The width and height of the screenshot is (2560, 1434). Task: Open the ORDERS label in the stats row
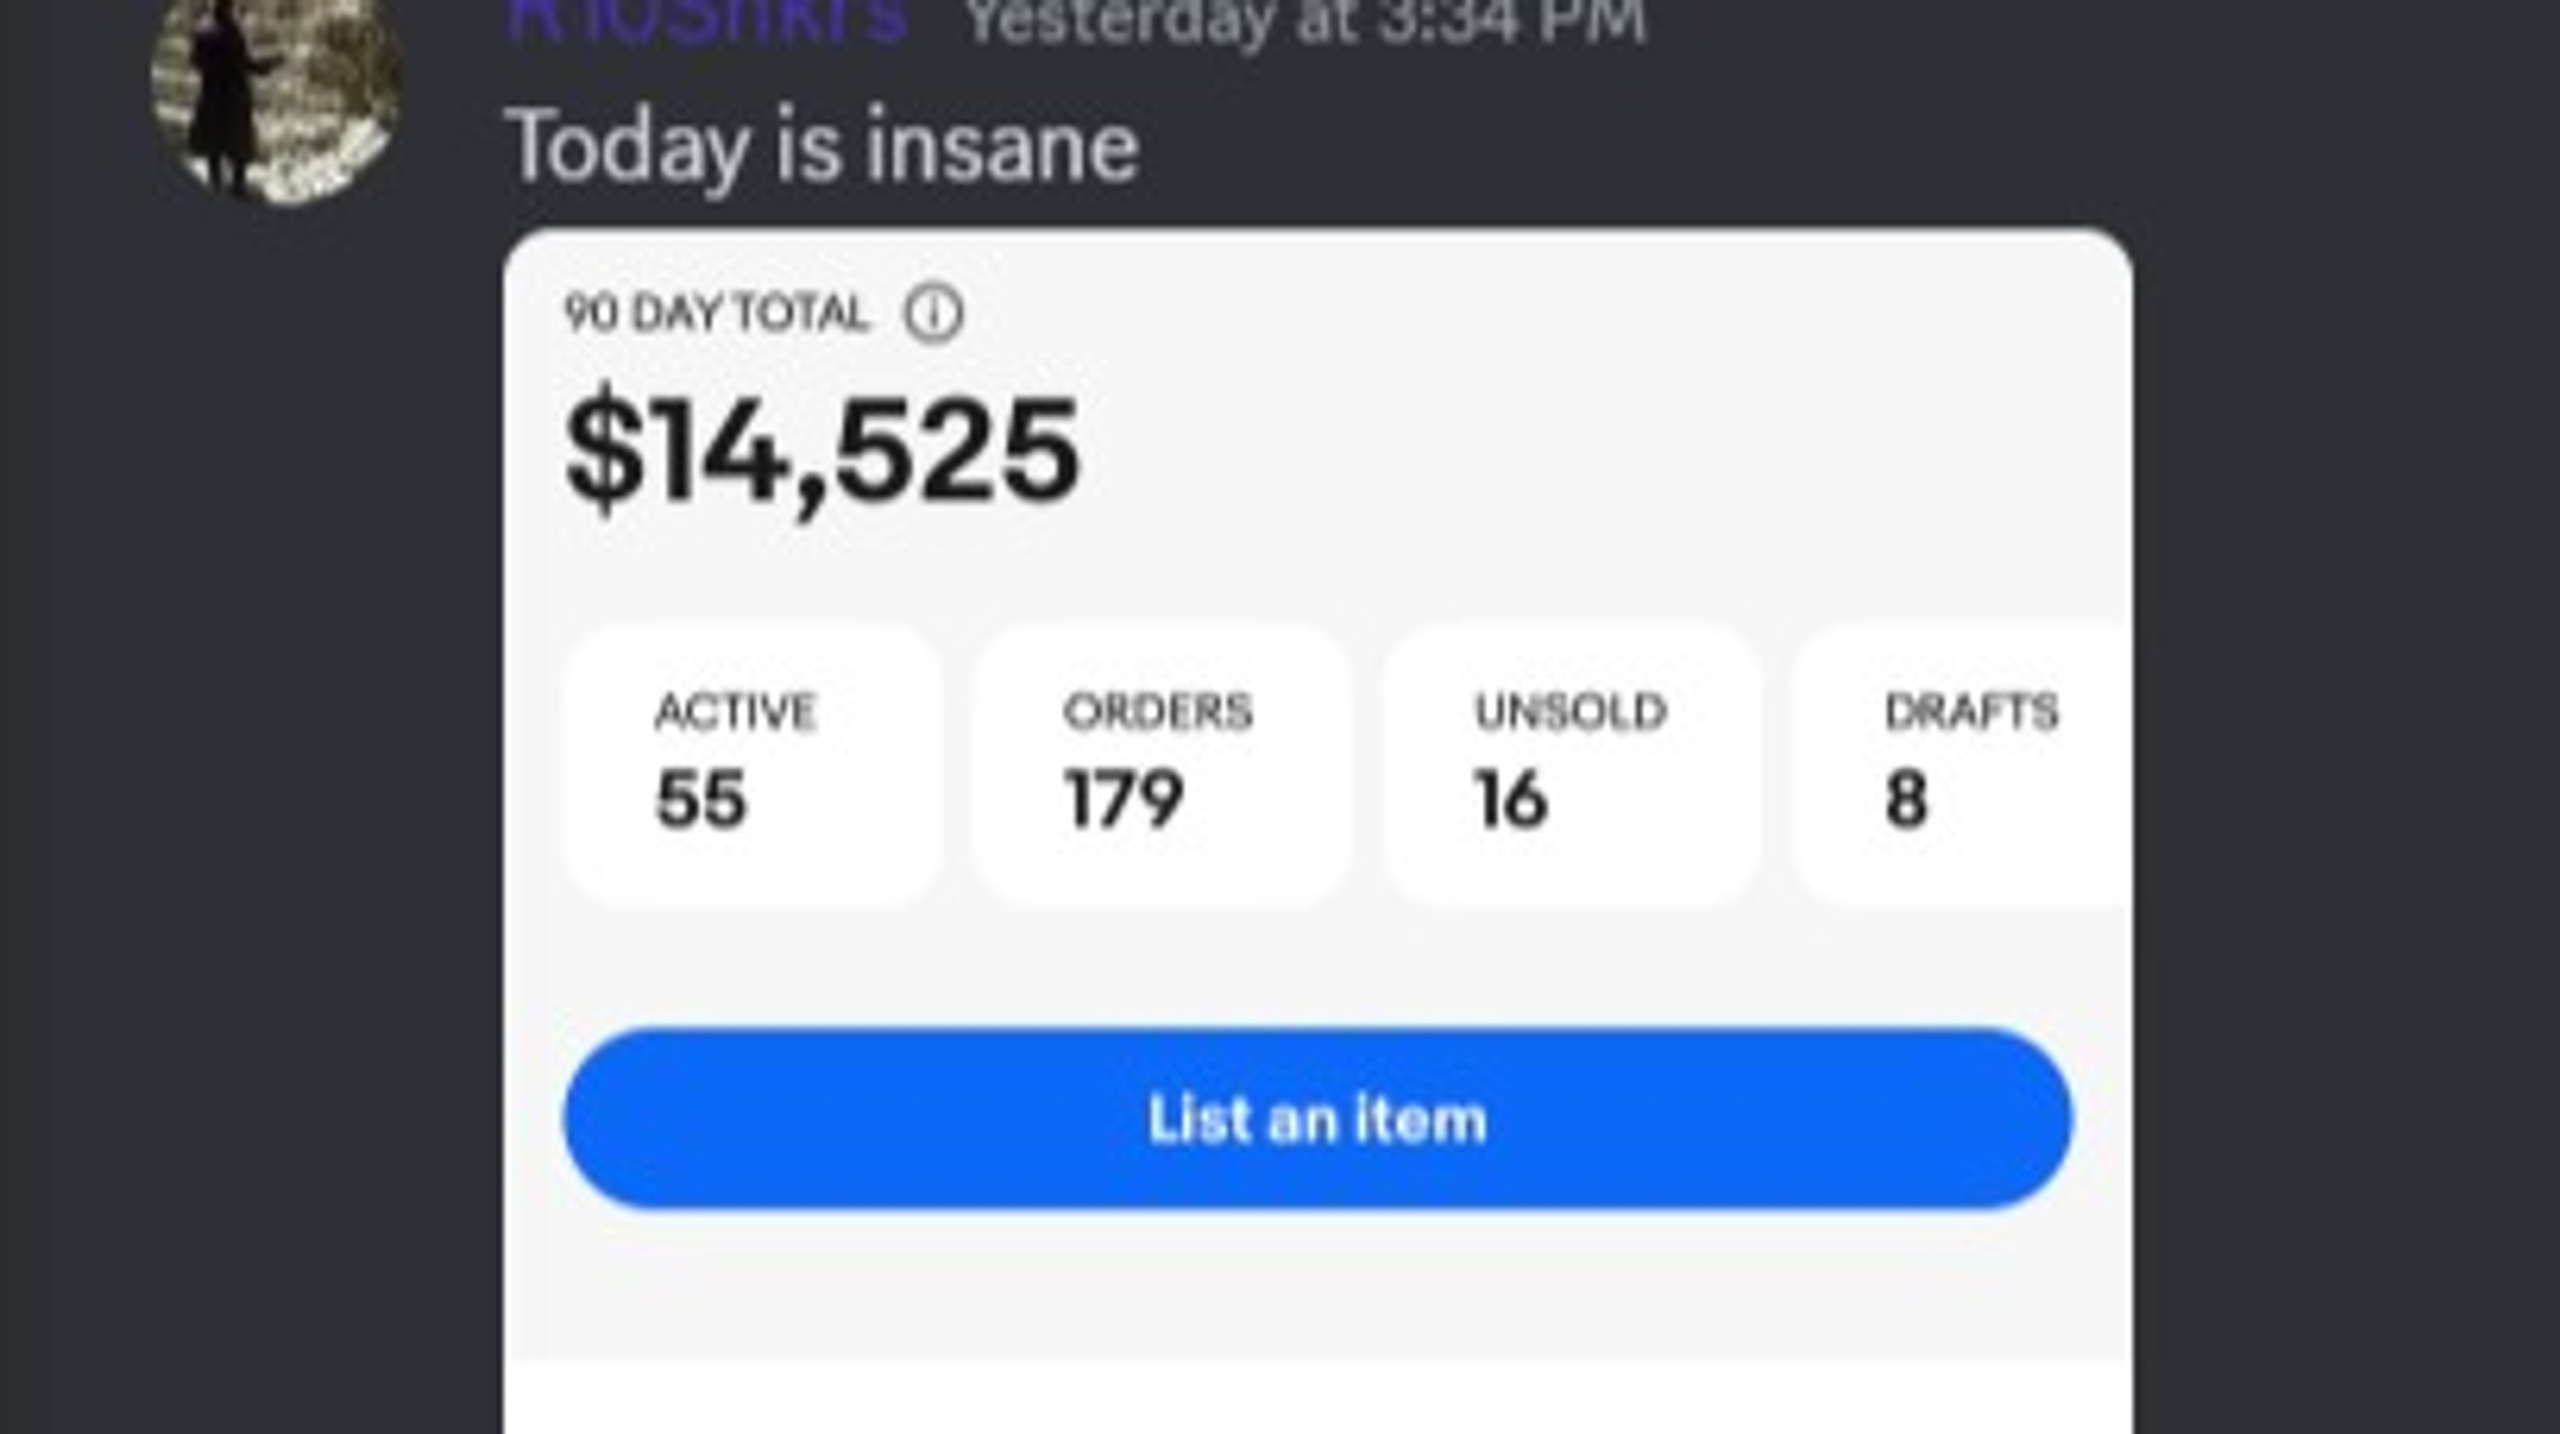pyautogui.click(x=1157, y=712)
